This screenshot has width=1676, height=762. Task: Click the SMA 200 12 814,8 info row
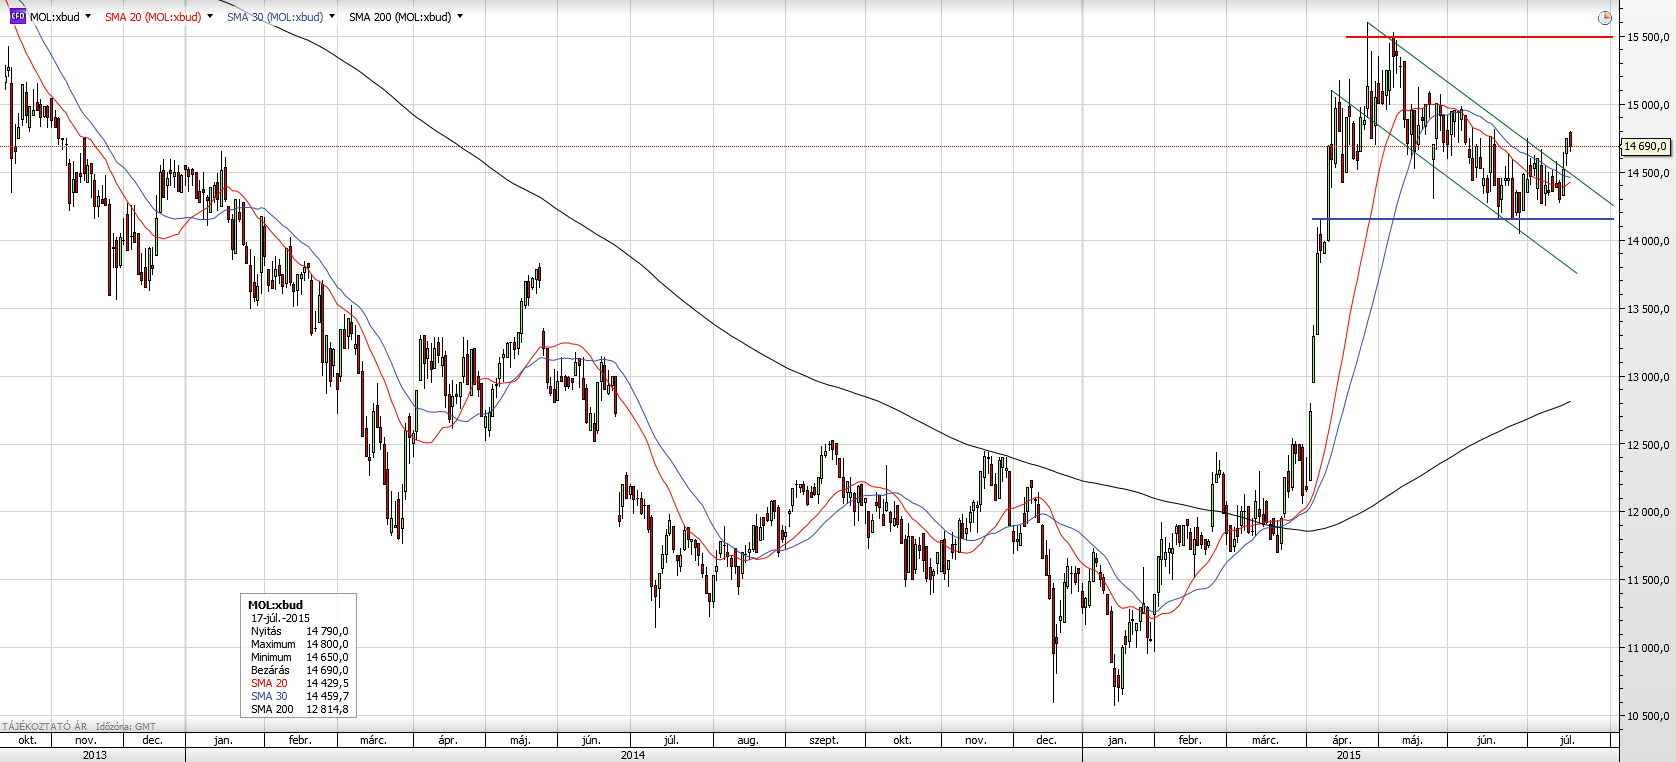coord(299,709)
